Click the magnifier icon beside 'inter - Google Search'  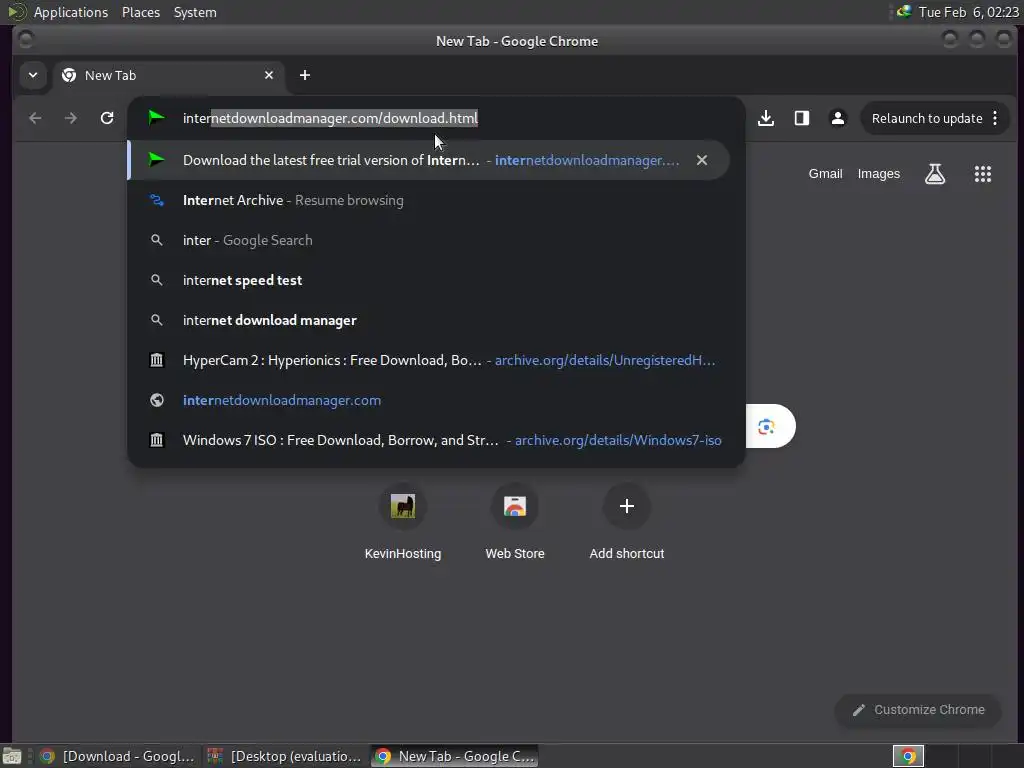(157, 240)
